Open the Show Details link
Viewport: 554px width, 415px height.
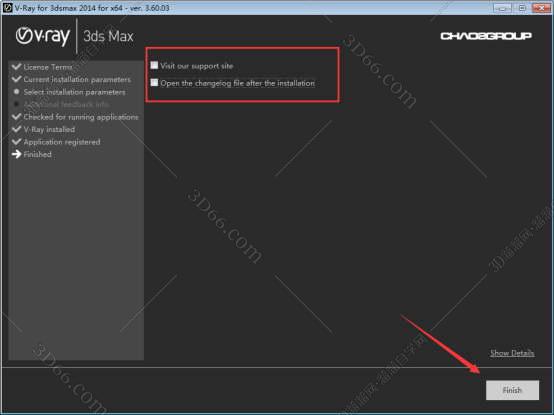click(512, 353)
